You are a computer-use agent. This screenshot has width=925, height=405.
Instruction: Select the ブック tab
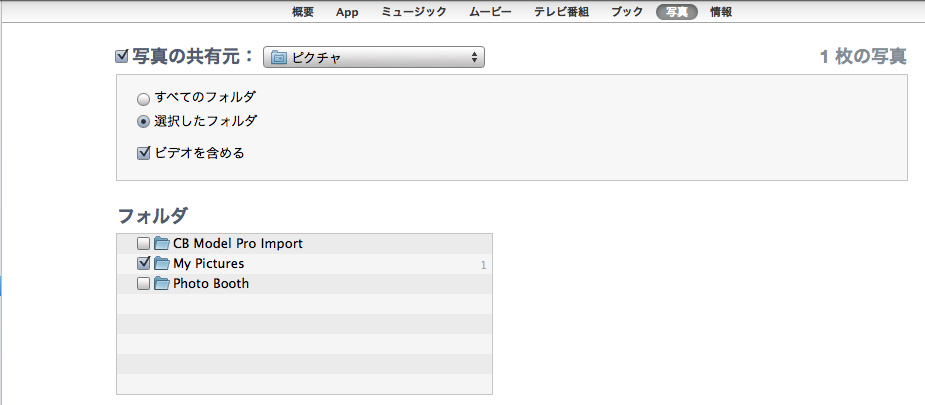pos(627,12)
